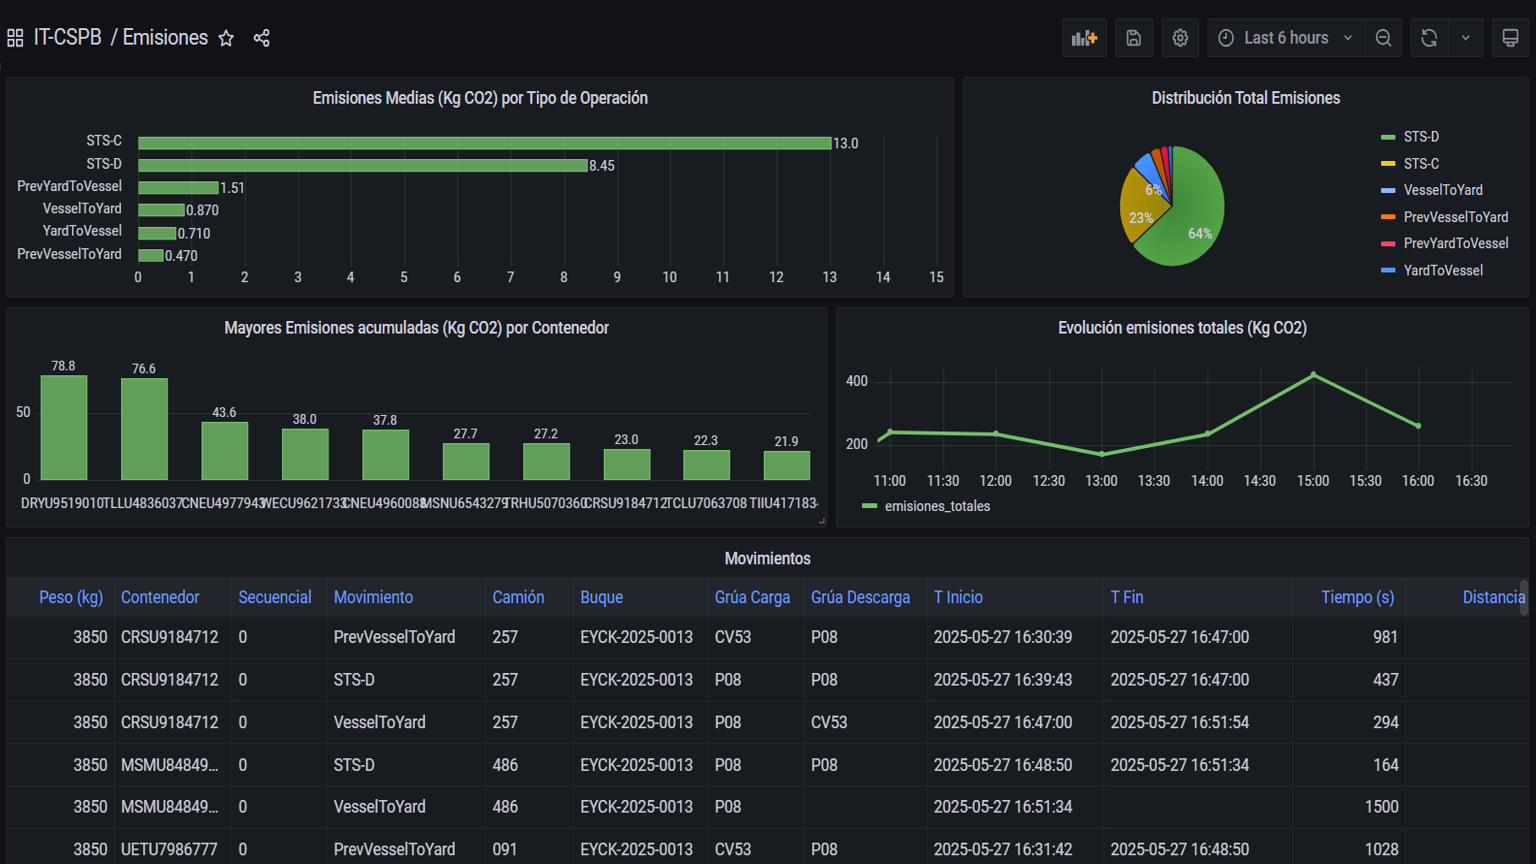Sort table by Tiempo (s) column

point(1357,597)
